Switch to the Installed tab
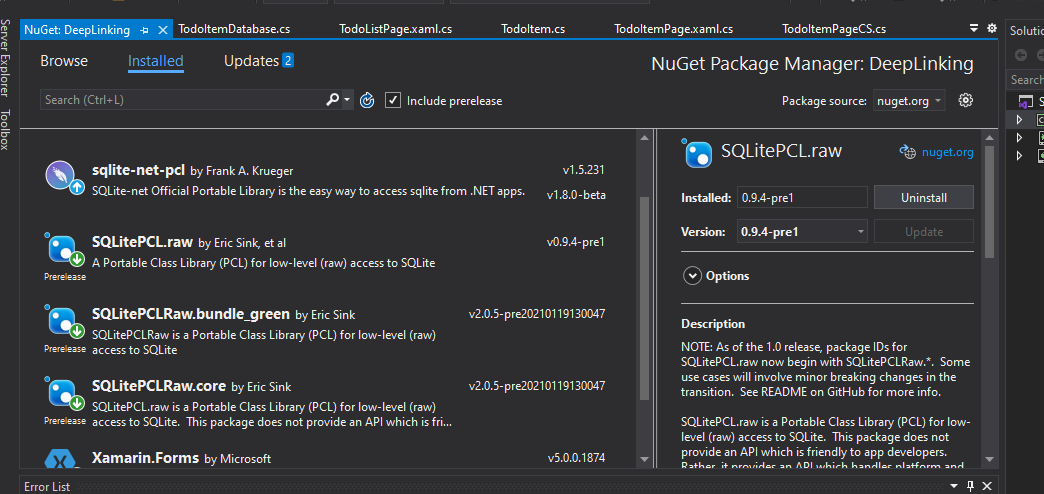The height and width of the screenshot is (494, 1044). [x=156, y=61]
